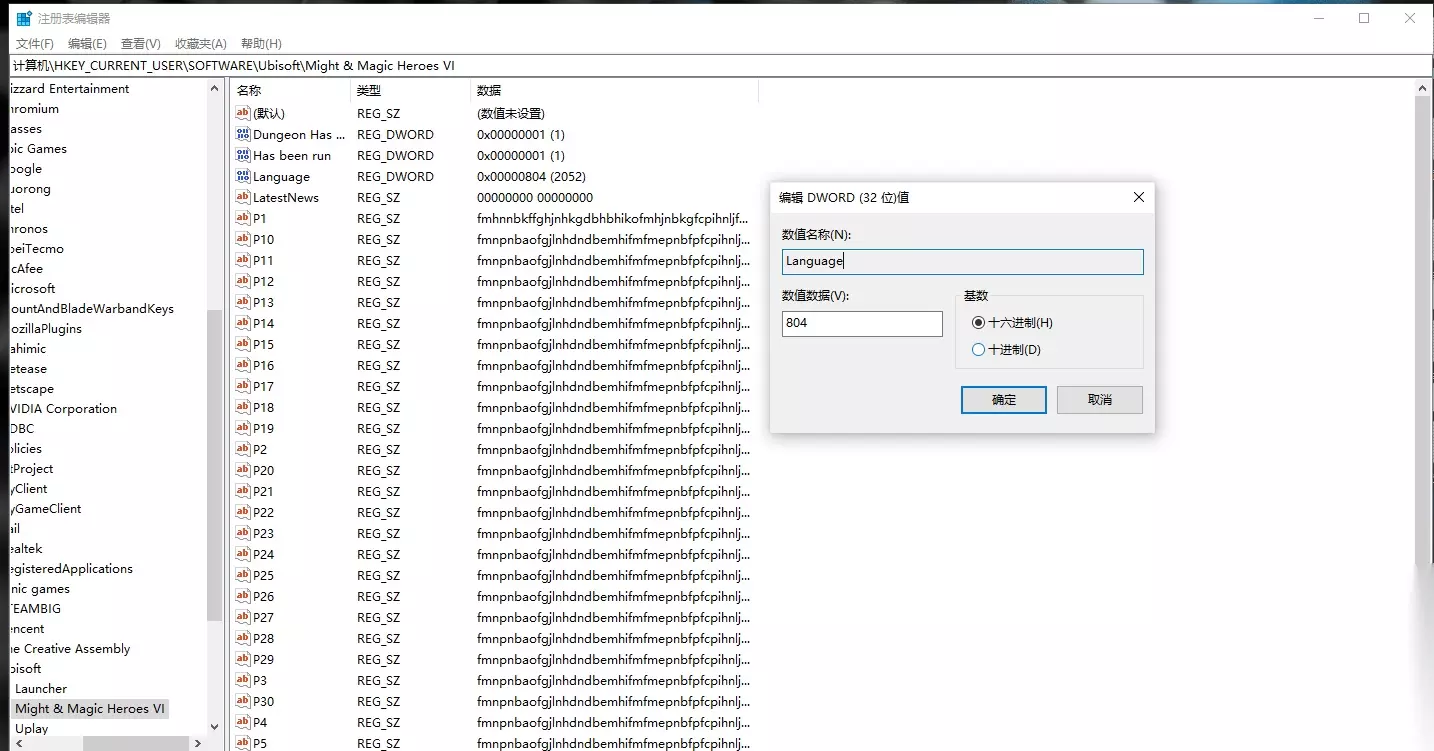1434x751 pixels.
Task: Click the tree pane scroll-down arrow
Action: point(214,727)
